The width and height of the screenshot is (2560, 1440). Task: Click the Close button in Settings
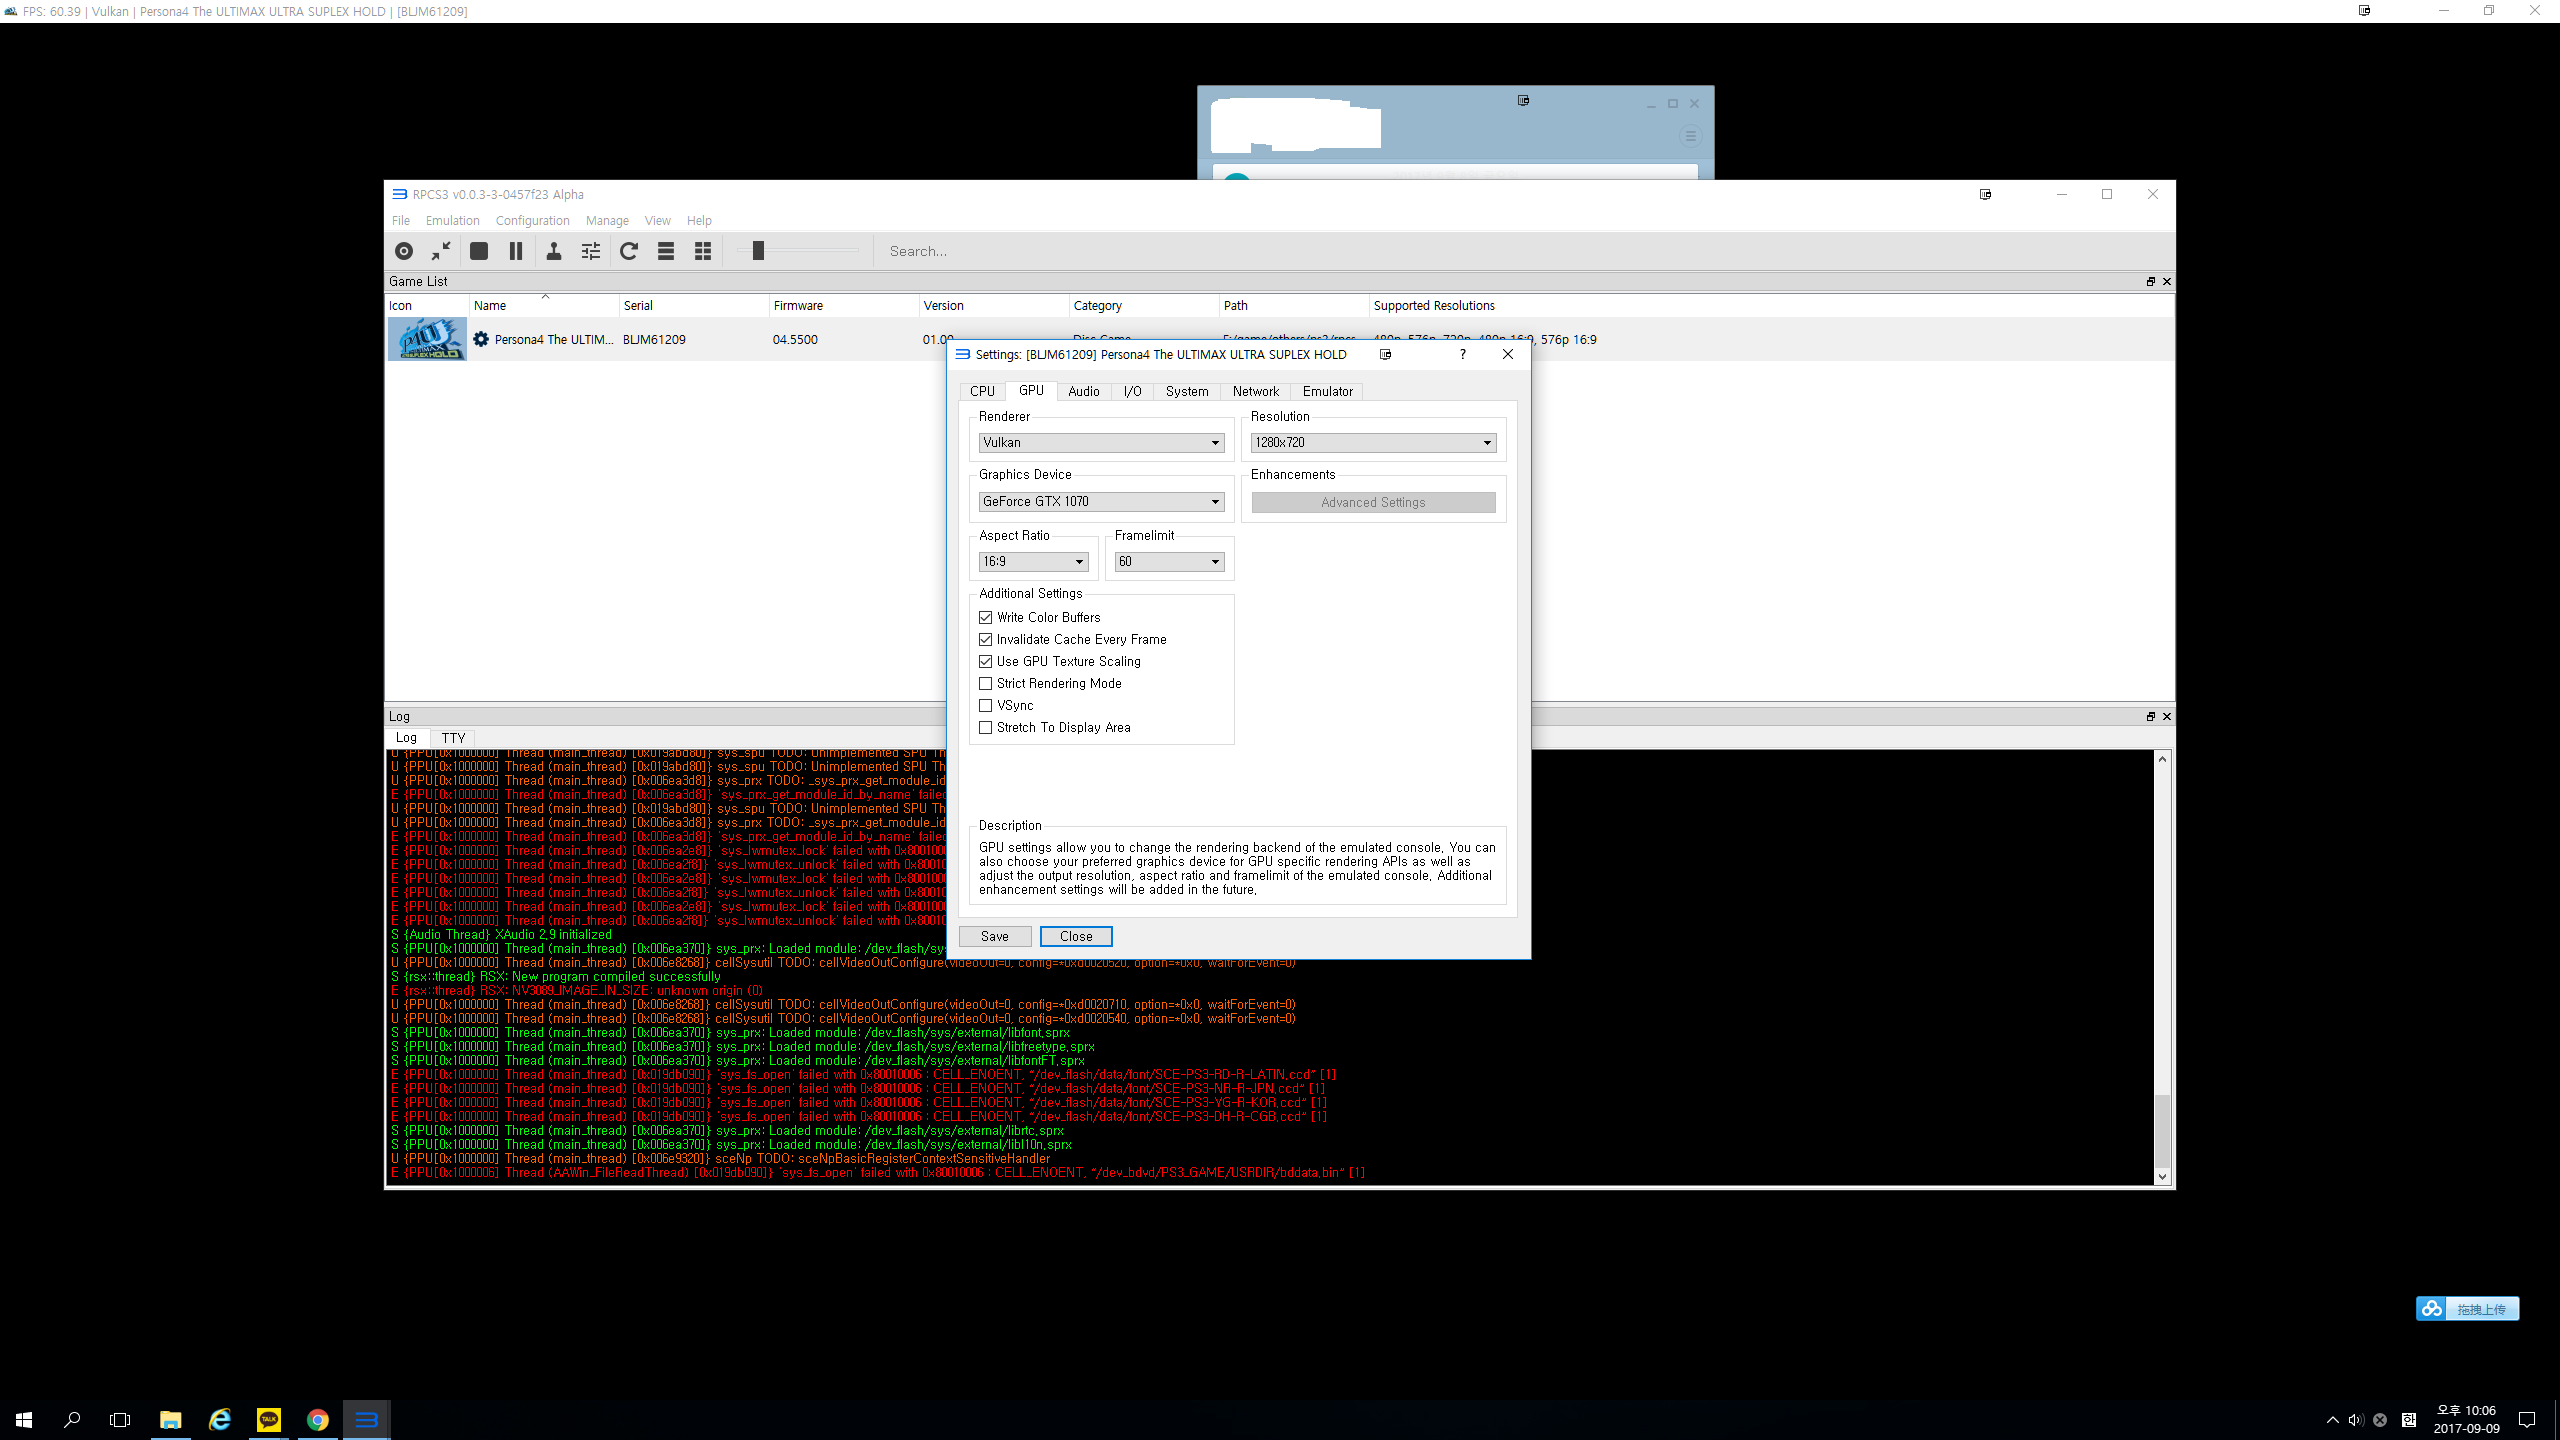(1076, 936)
